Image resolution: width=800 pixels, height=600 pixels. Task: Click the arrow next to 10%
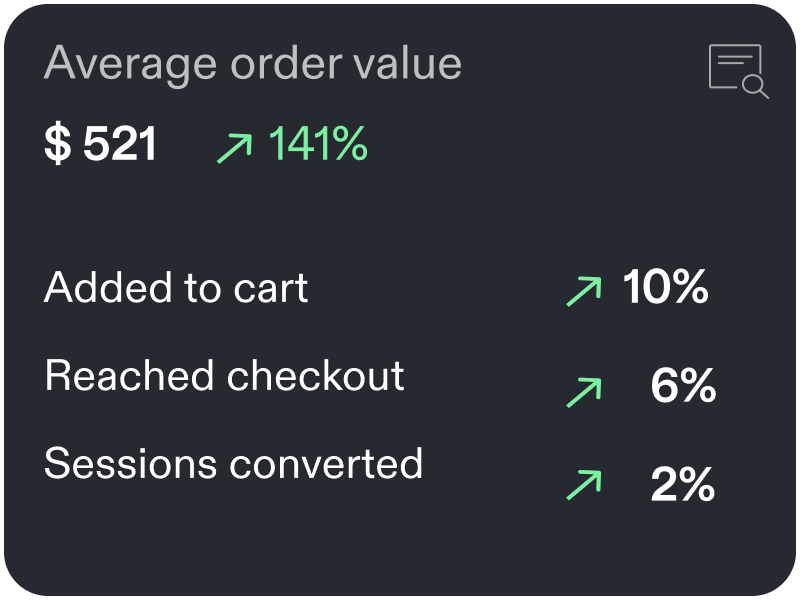[584, 291]
